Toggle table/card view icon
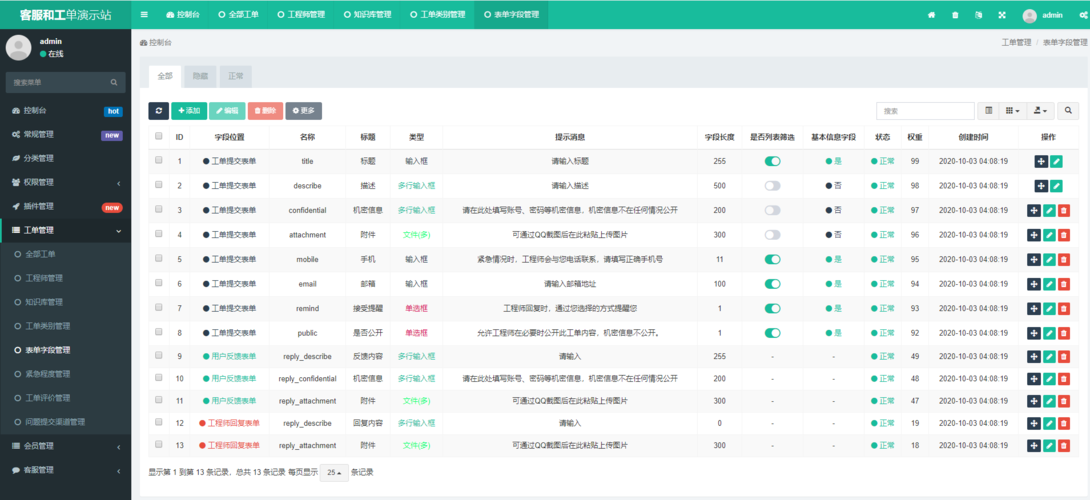The width and height of the screenshot is (1090, 500). (989, 111)
